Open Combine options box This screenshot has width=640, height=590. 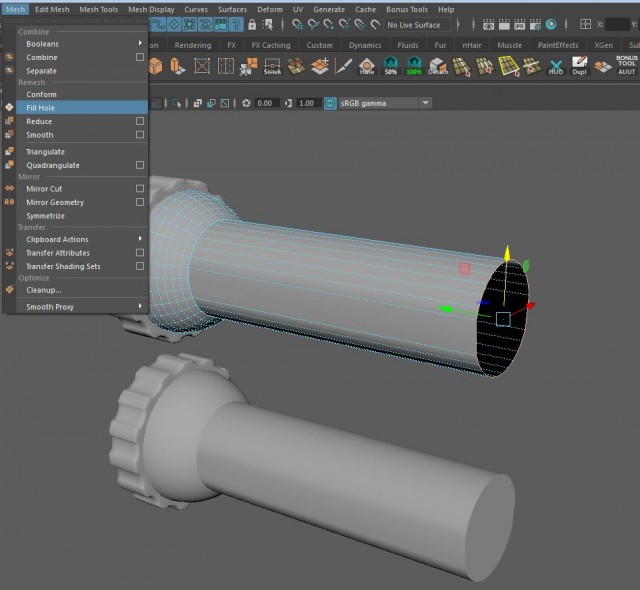[x=140, y=57]
